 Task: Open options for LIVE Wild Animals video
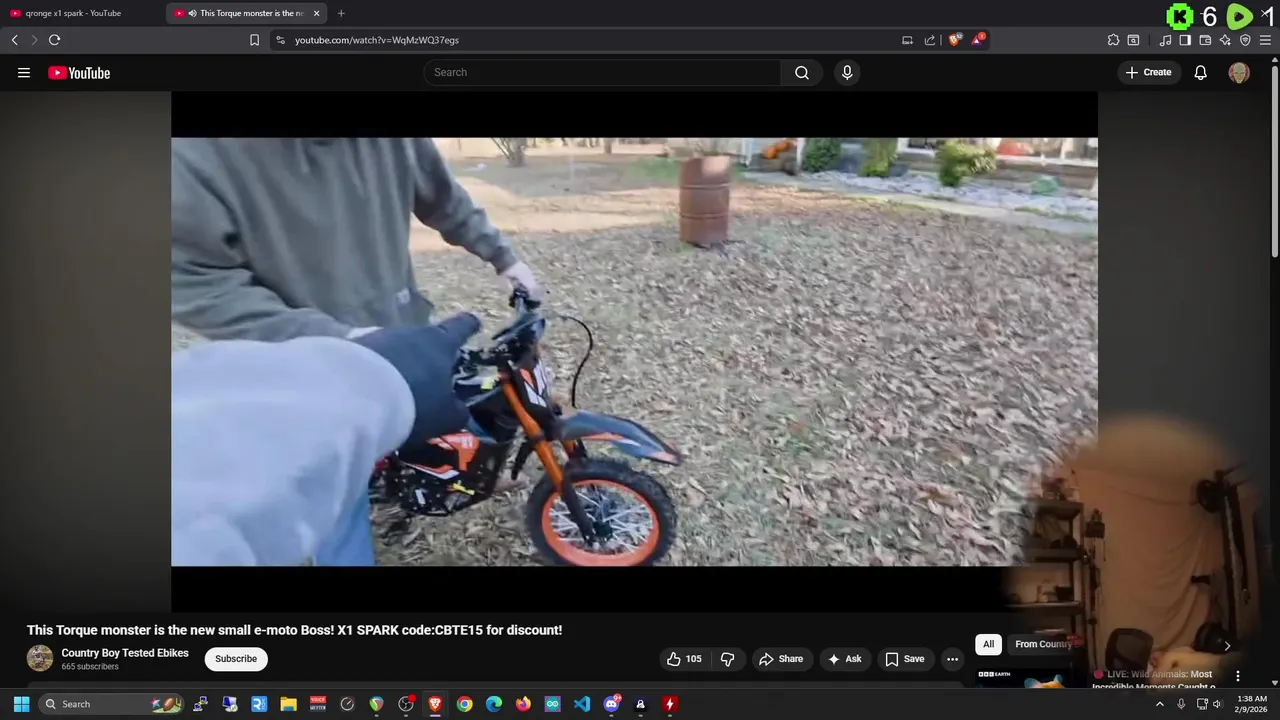pyautogui.click(x=1237, y=676)
